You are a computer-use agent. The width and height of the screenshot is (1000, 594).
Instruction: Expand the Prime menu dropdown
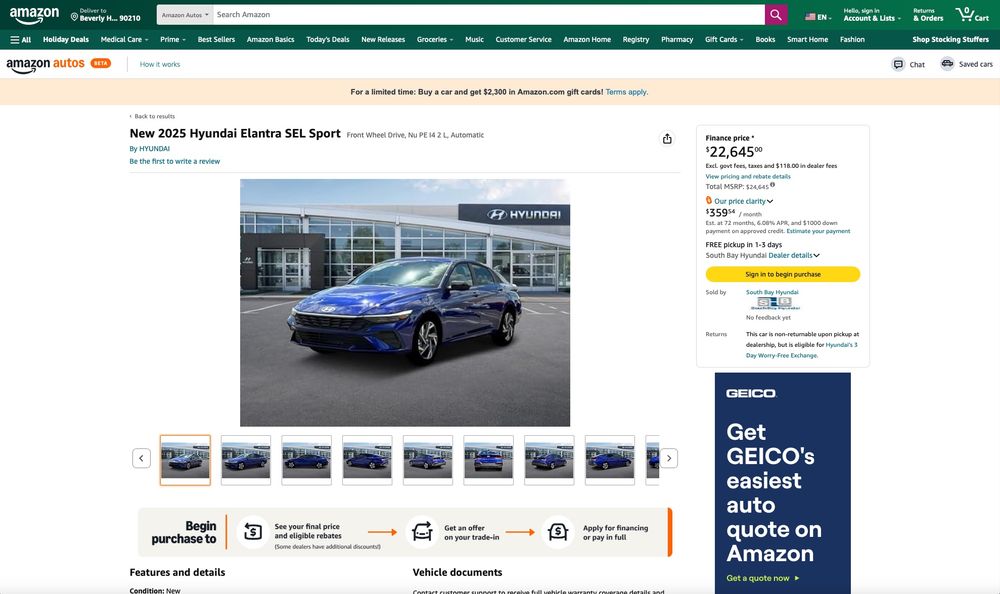[173, 40]
